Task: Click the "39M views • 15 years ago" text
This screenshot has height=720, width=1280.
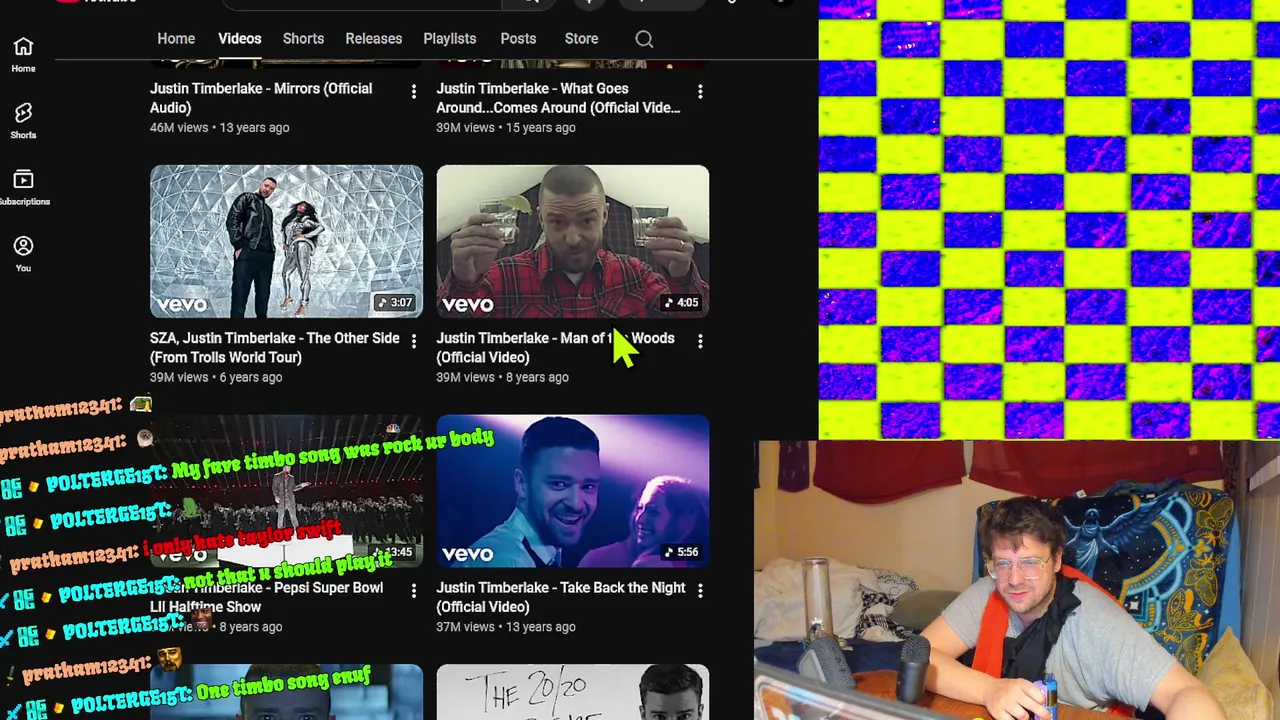Action: pyautogui.click(x=506, y=127)
